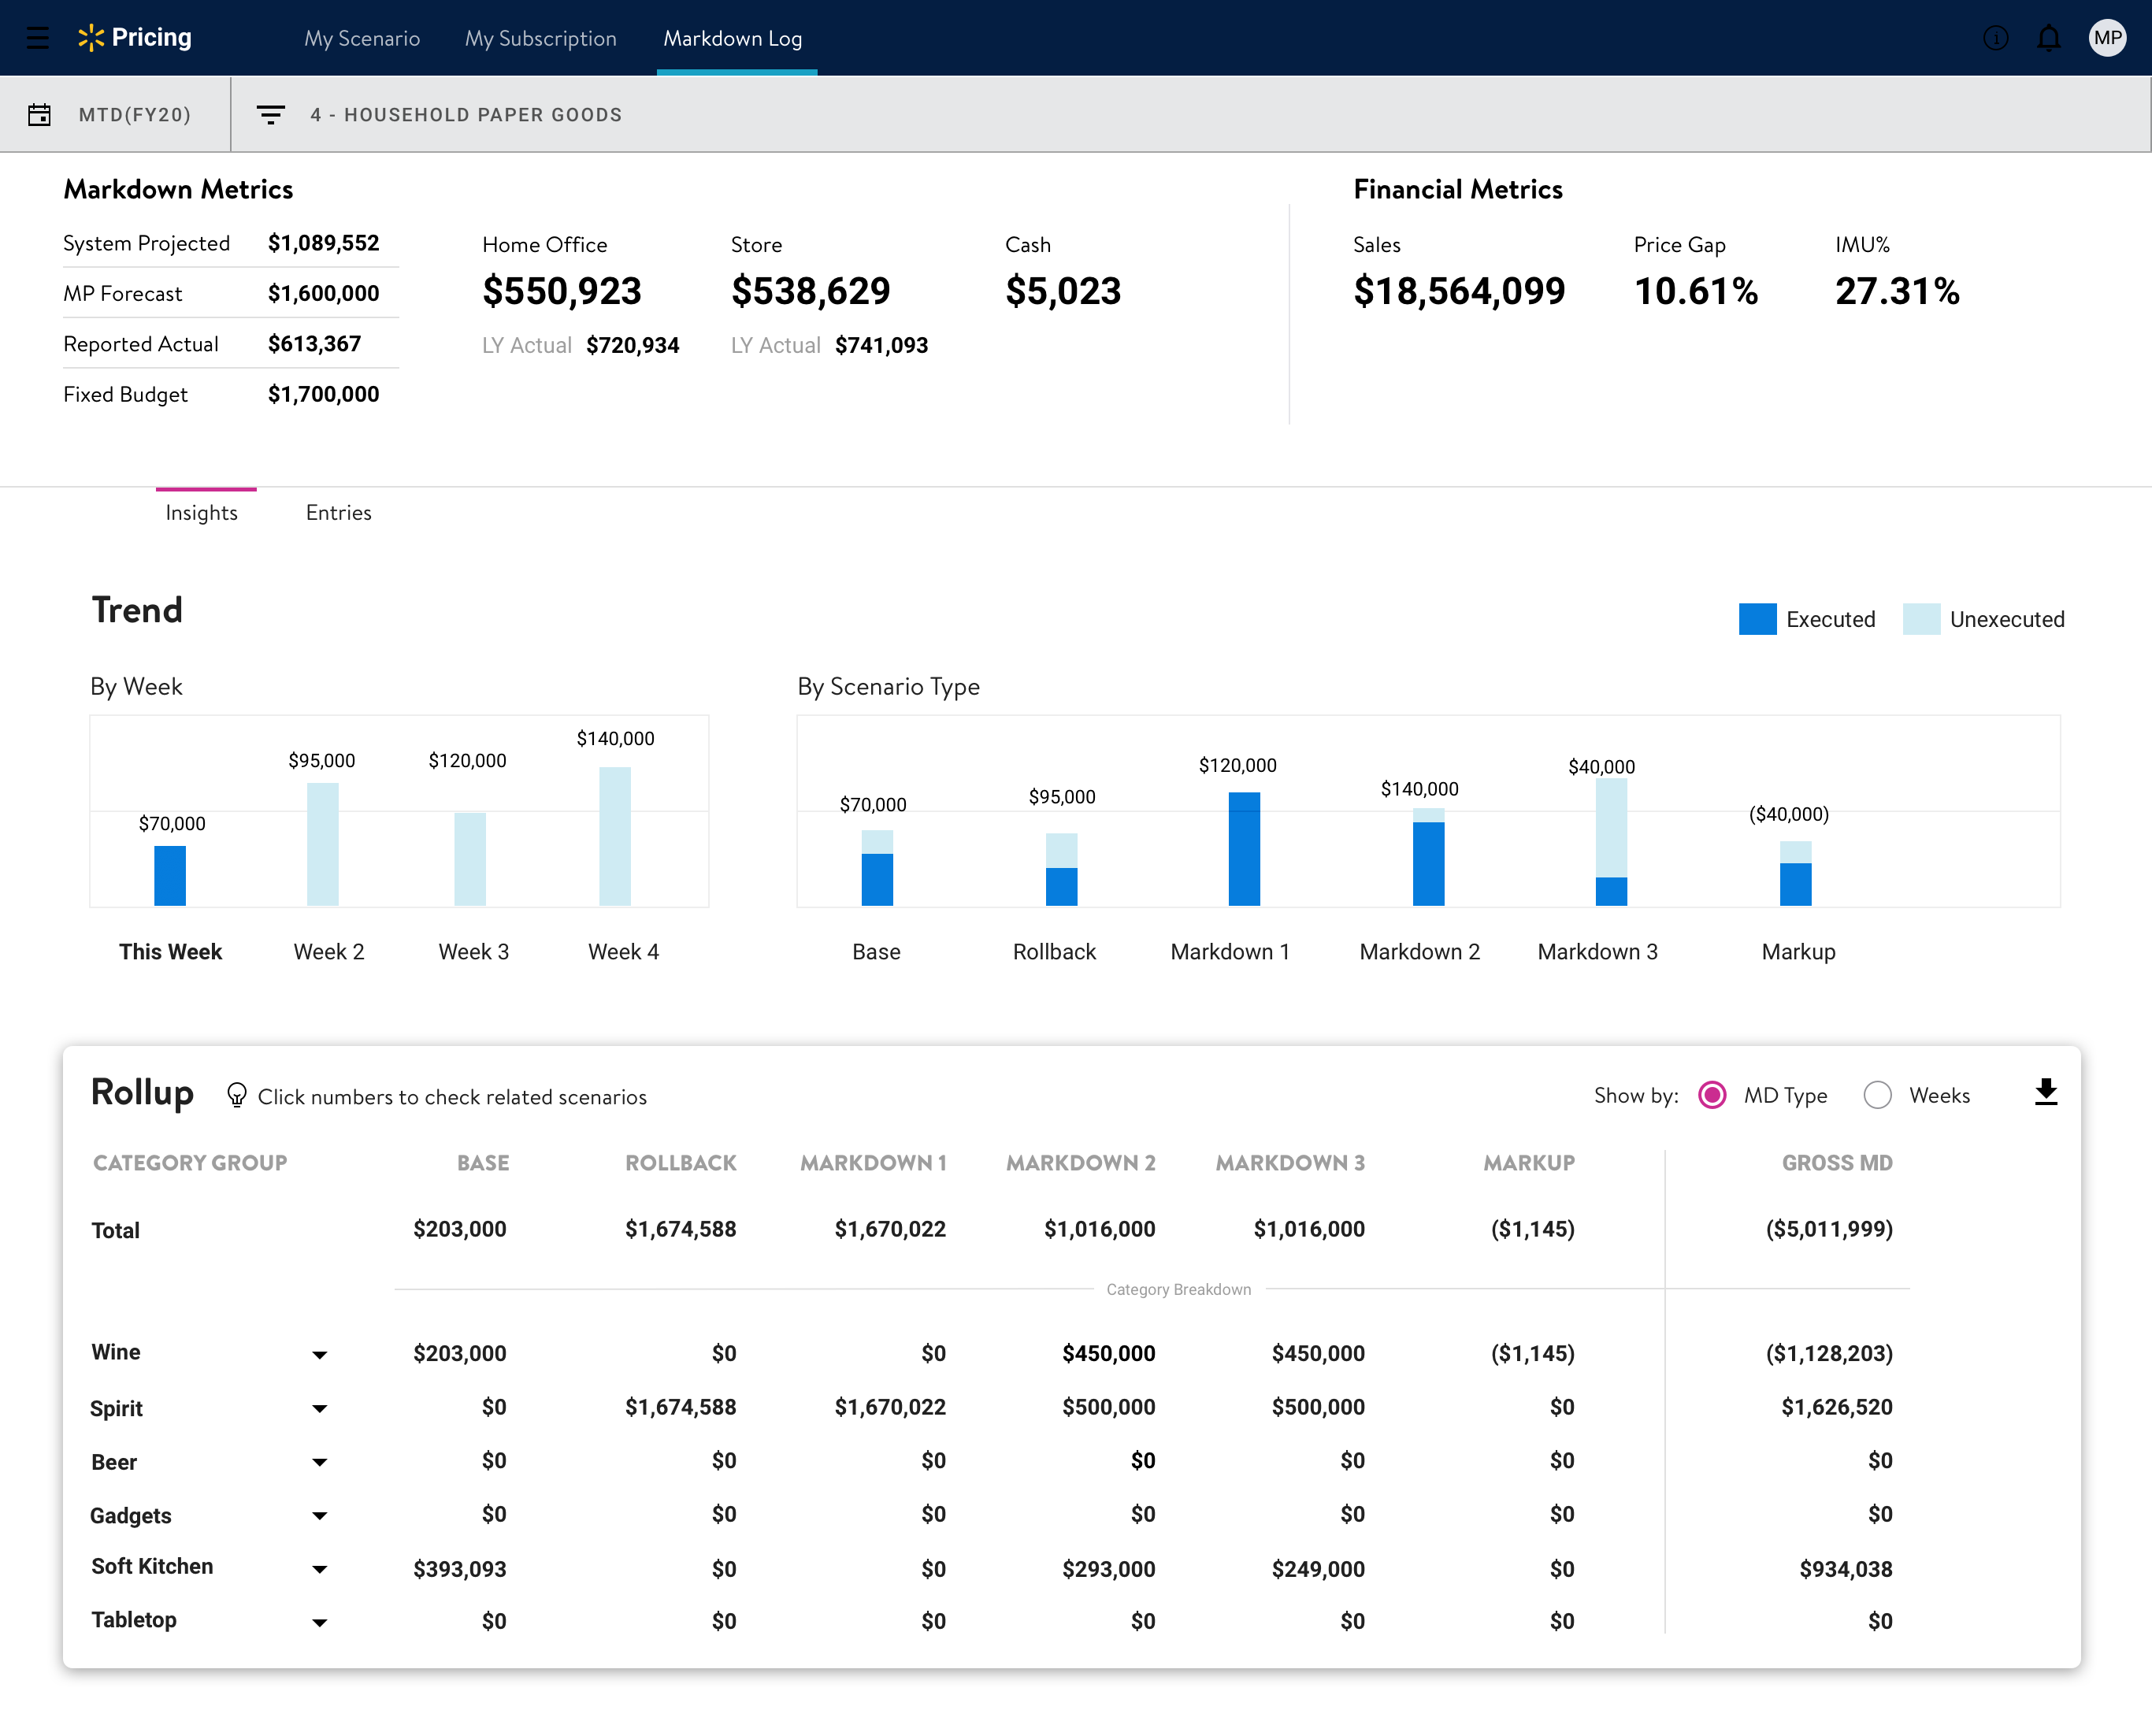Open the Entries tab
This screenshot has width=2152, height=1736.
[339, 513]
